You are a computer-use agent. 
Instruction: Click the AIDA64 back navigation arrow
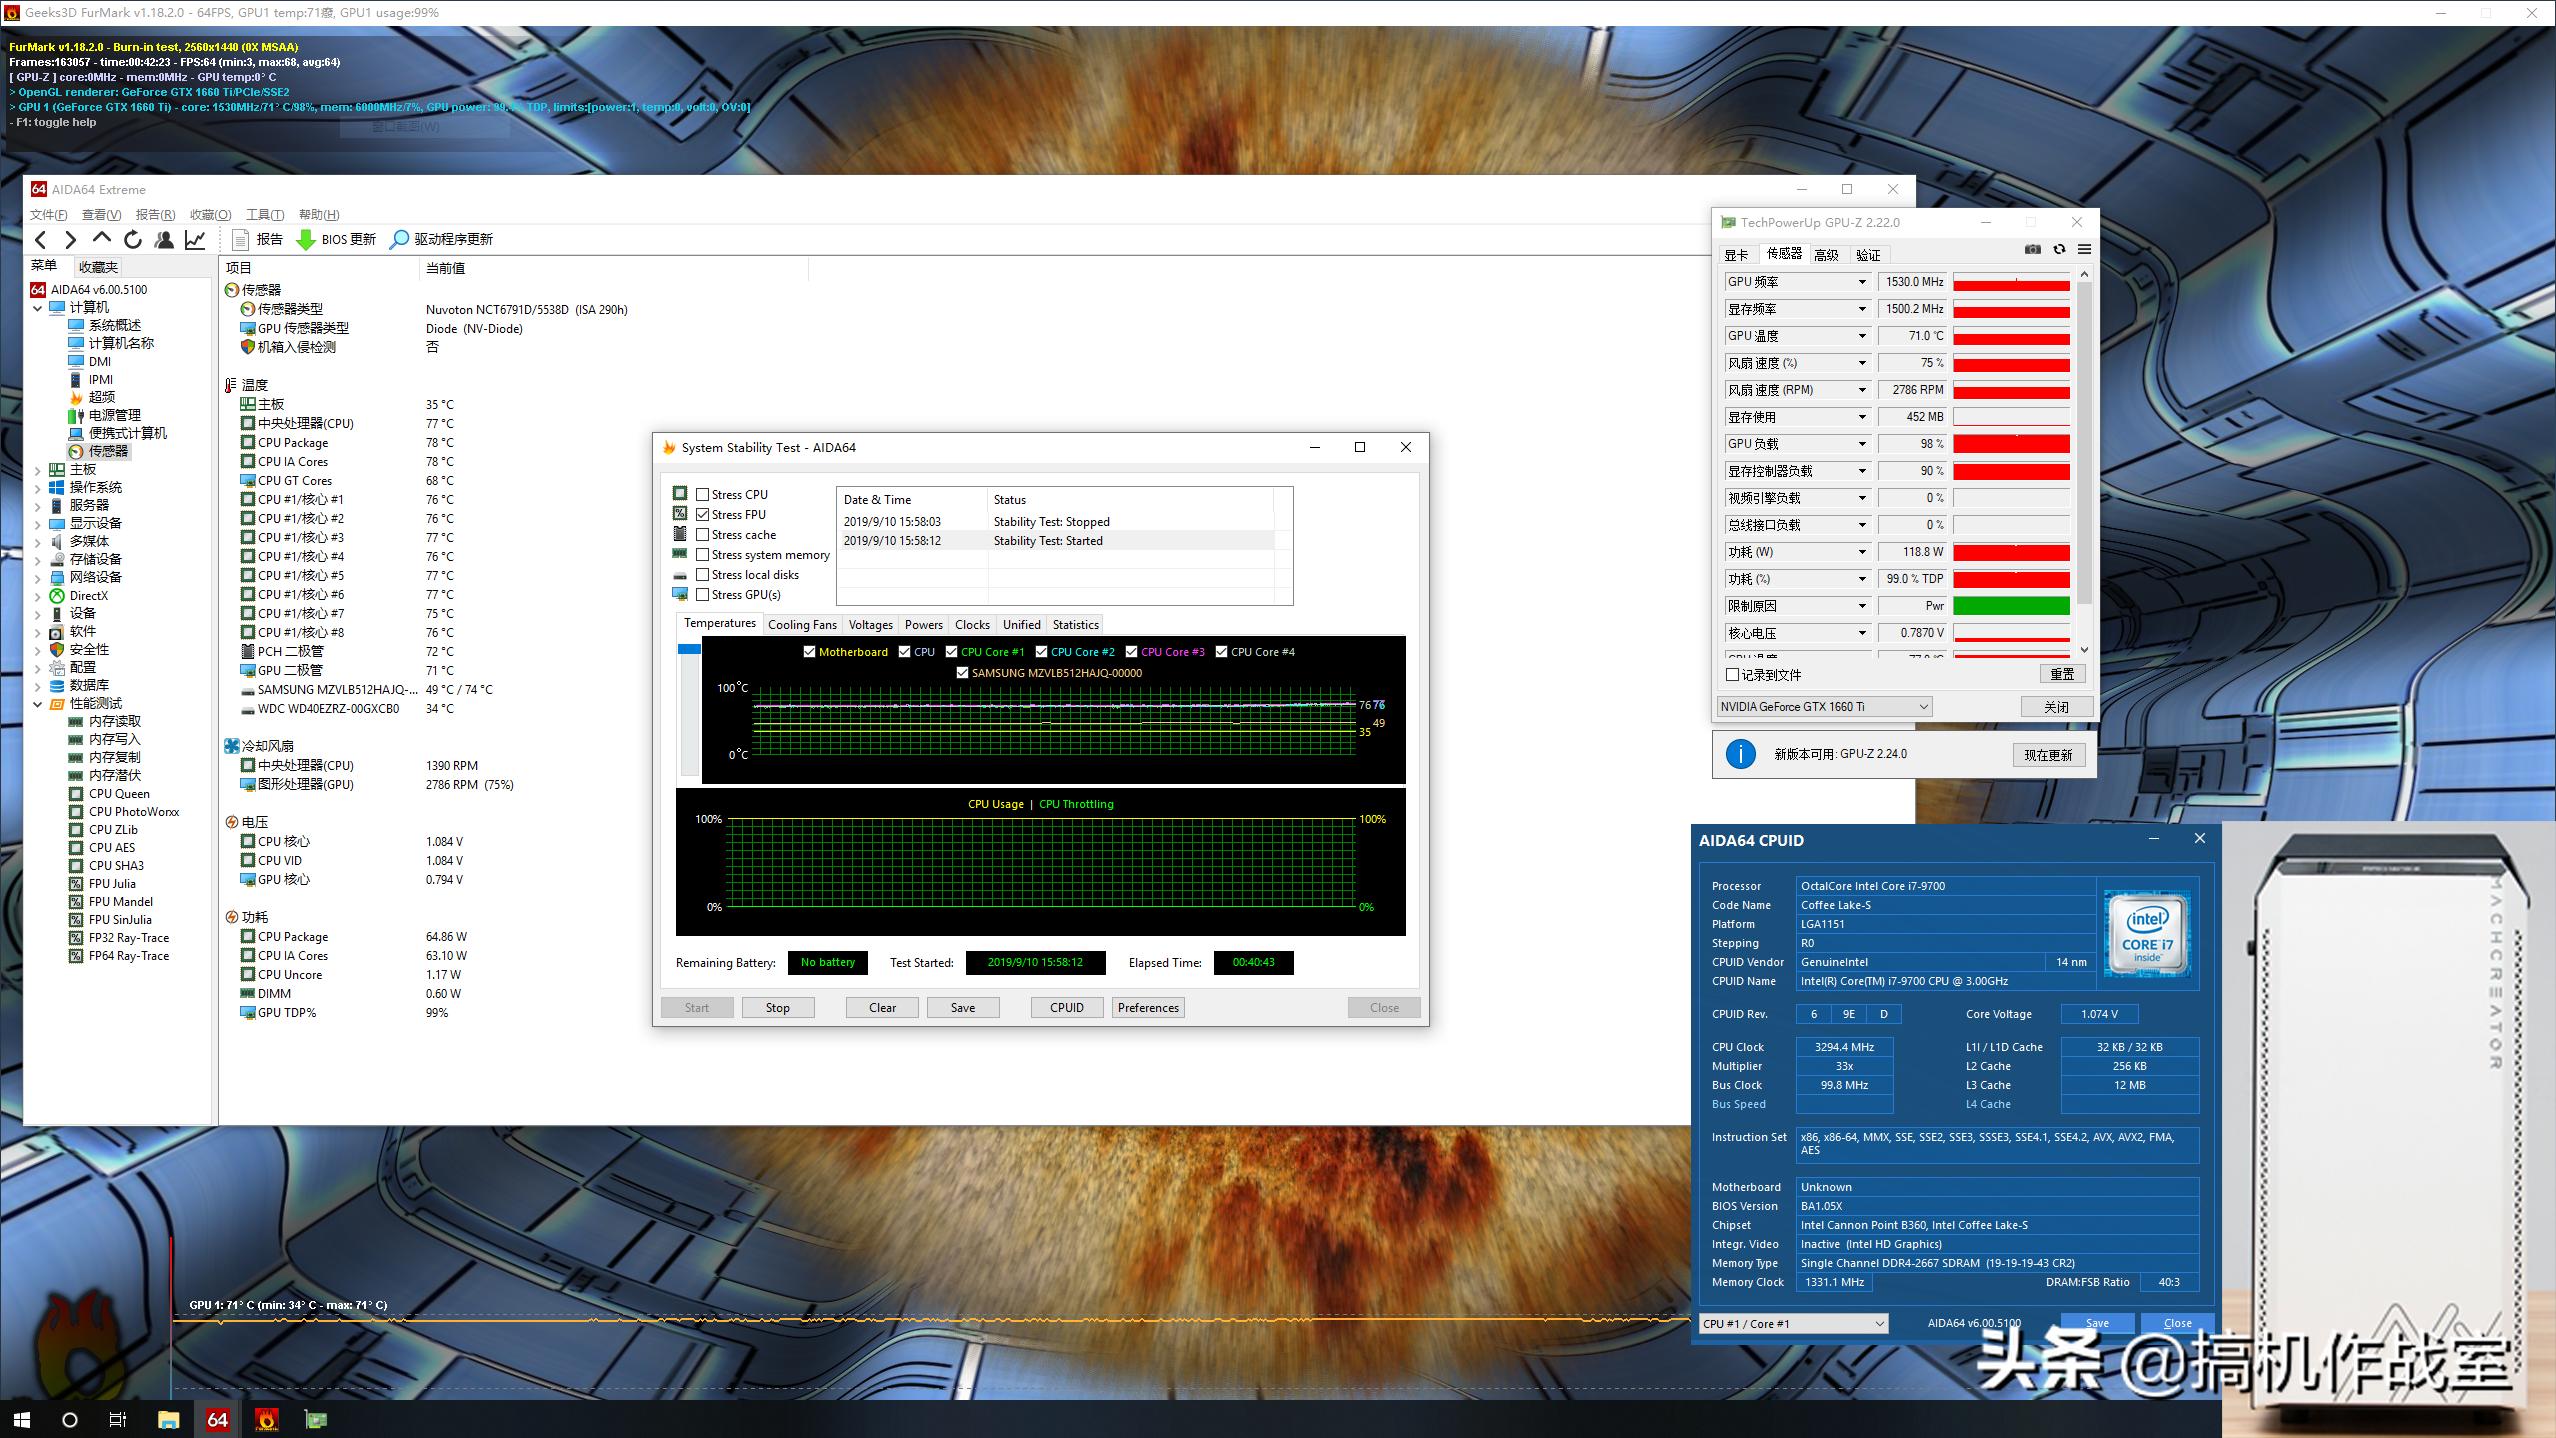point(41,239)
